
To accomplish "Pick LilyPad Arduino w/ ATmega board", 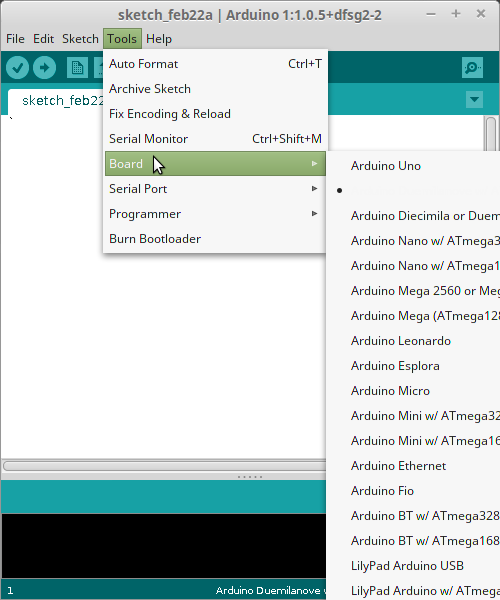I will click(x=414, y=590).
